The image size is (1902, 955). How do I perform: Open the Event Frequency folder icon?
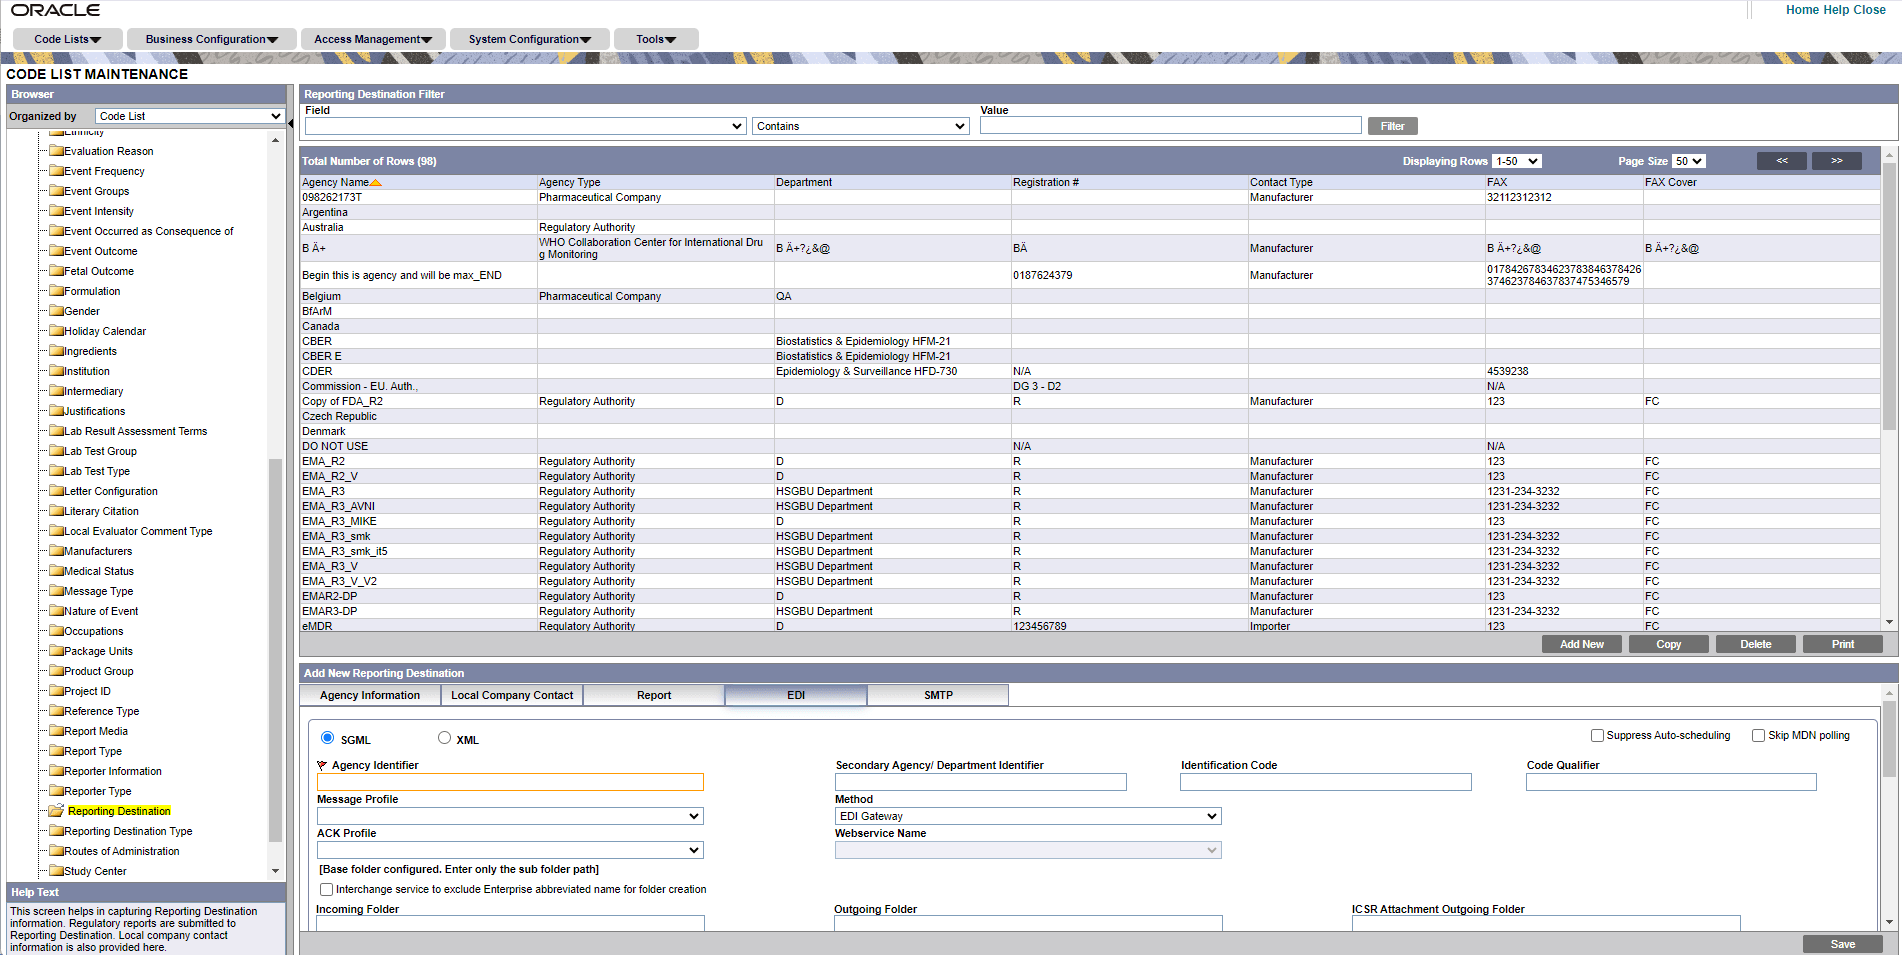click(x=57, y=171)
